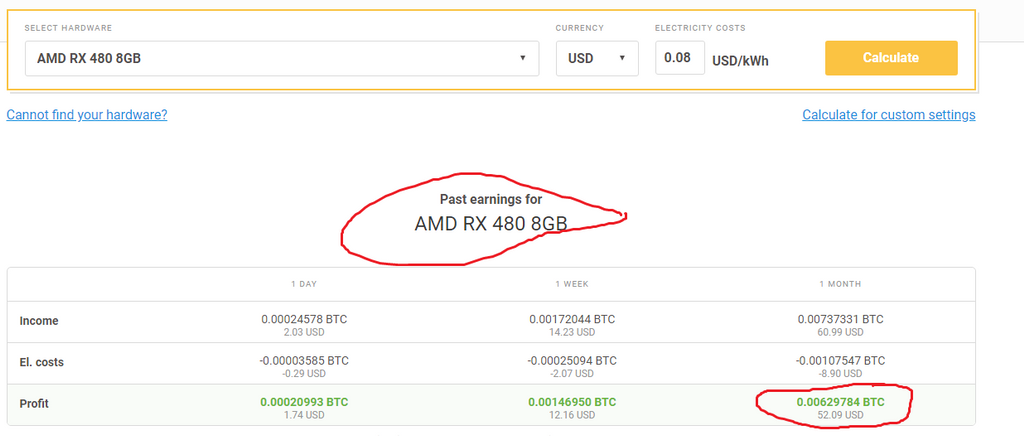Click the 14.23 USD income amount
The image size is (1024, 436).
coord(572,333)
